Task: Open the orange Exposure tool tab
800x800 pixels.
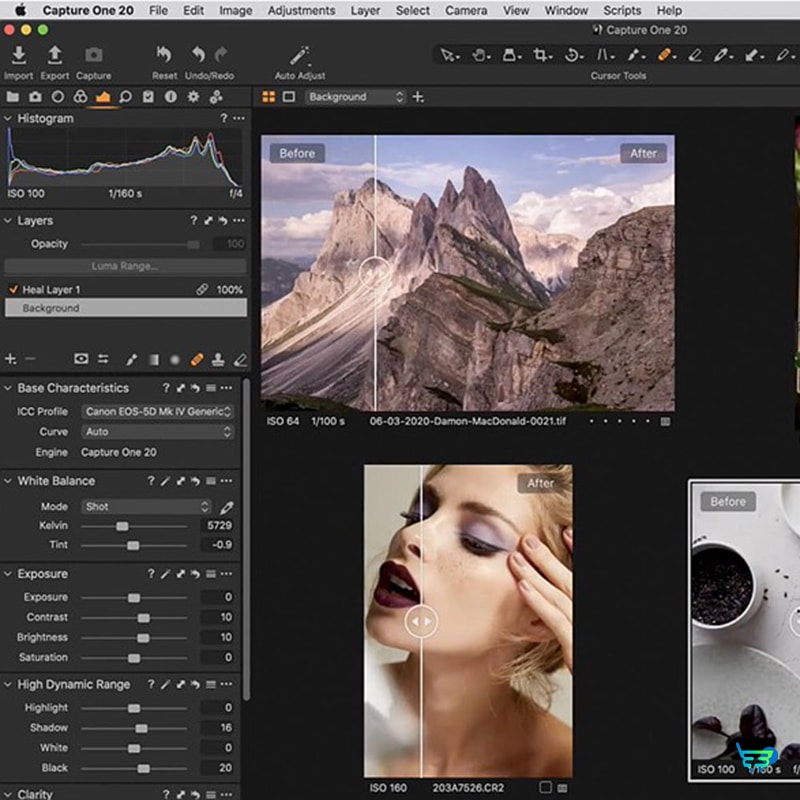Action: pos(103,97)
